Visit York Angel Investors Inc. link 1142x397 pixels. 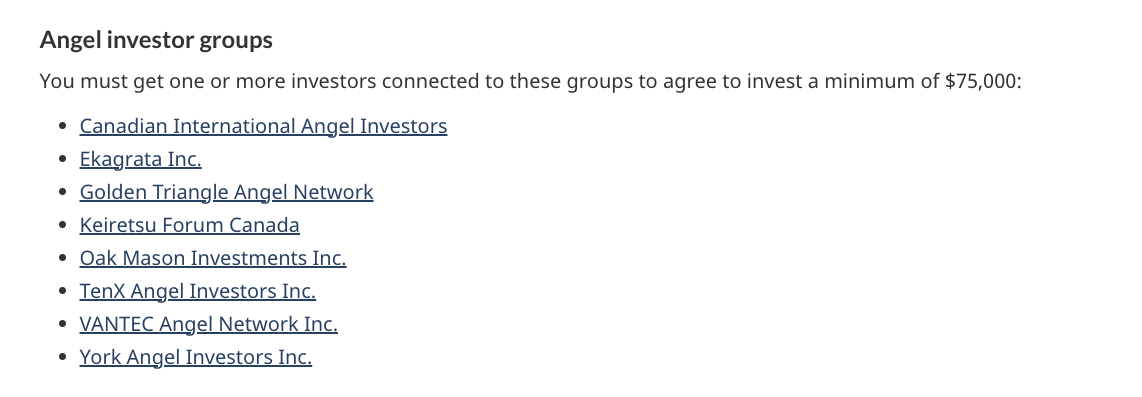[196, 357]
